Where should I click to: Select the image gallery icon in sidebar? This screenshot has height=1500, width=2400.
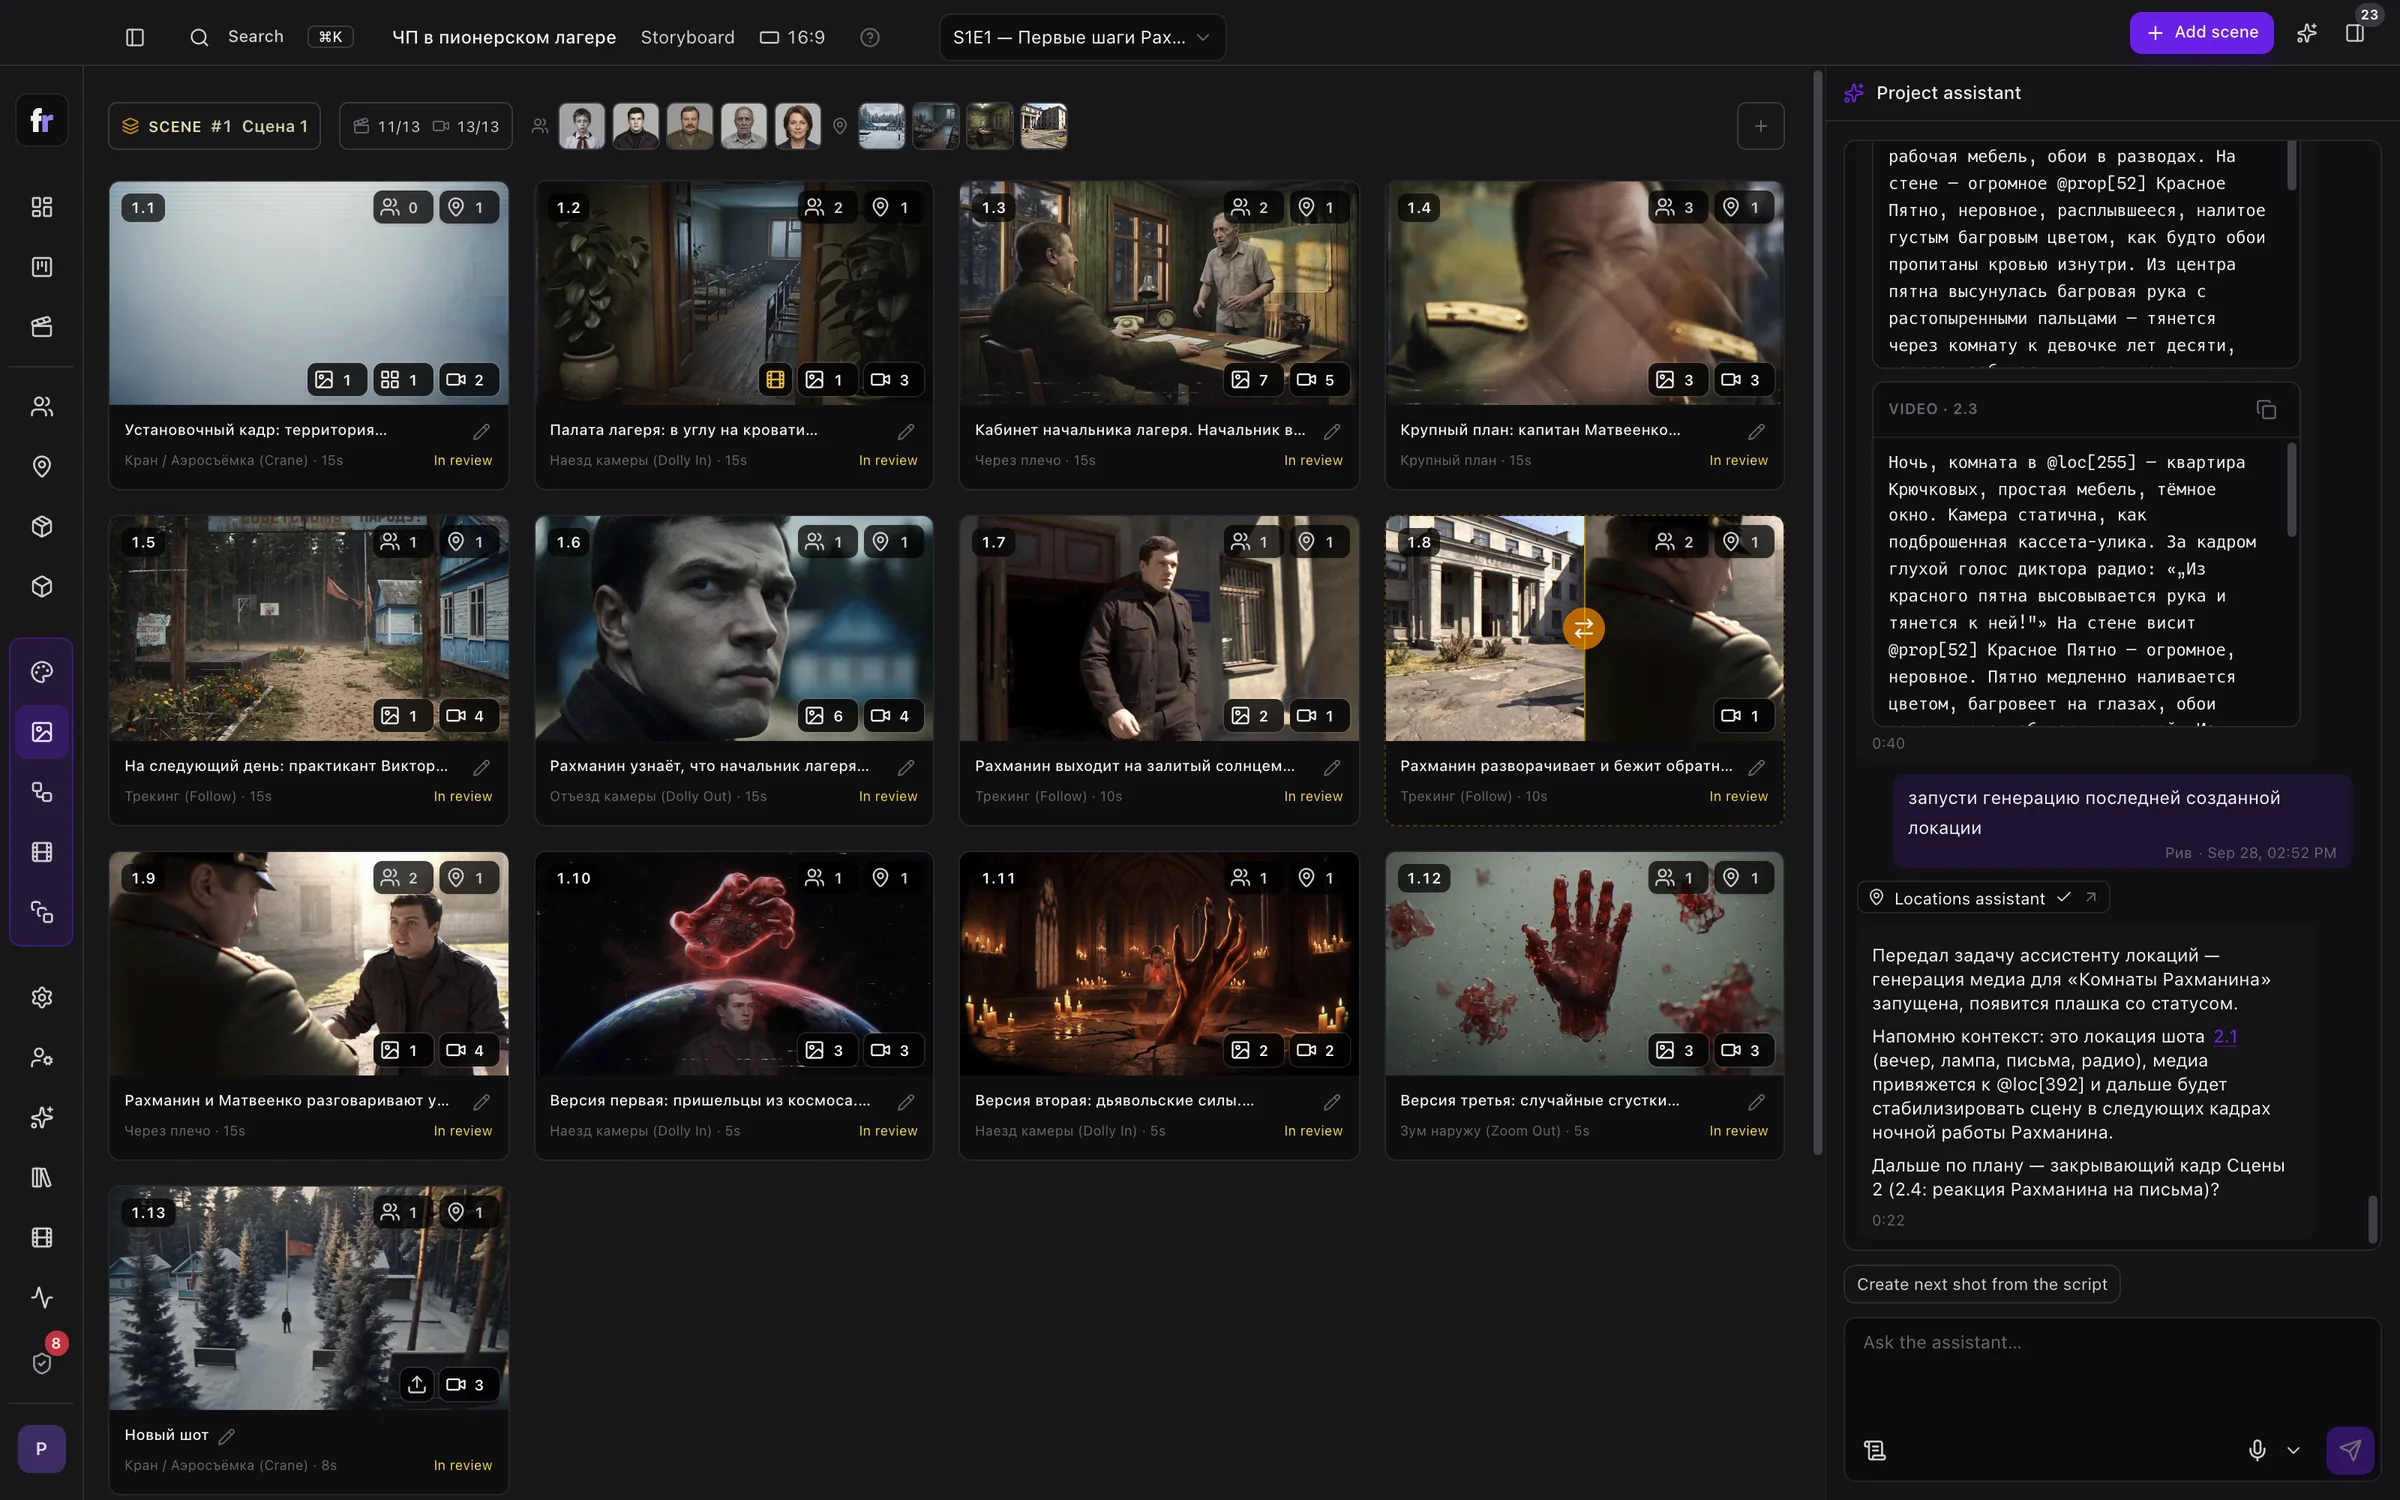pyautogui.click(x=42, y=732)
